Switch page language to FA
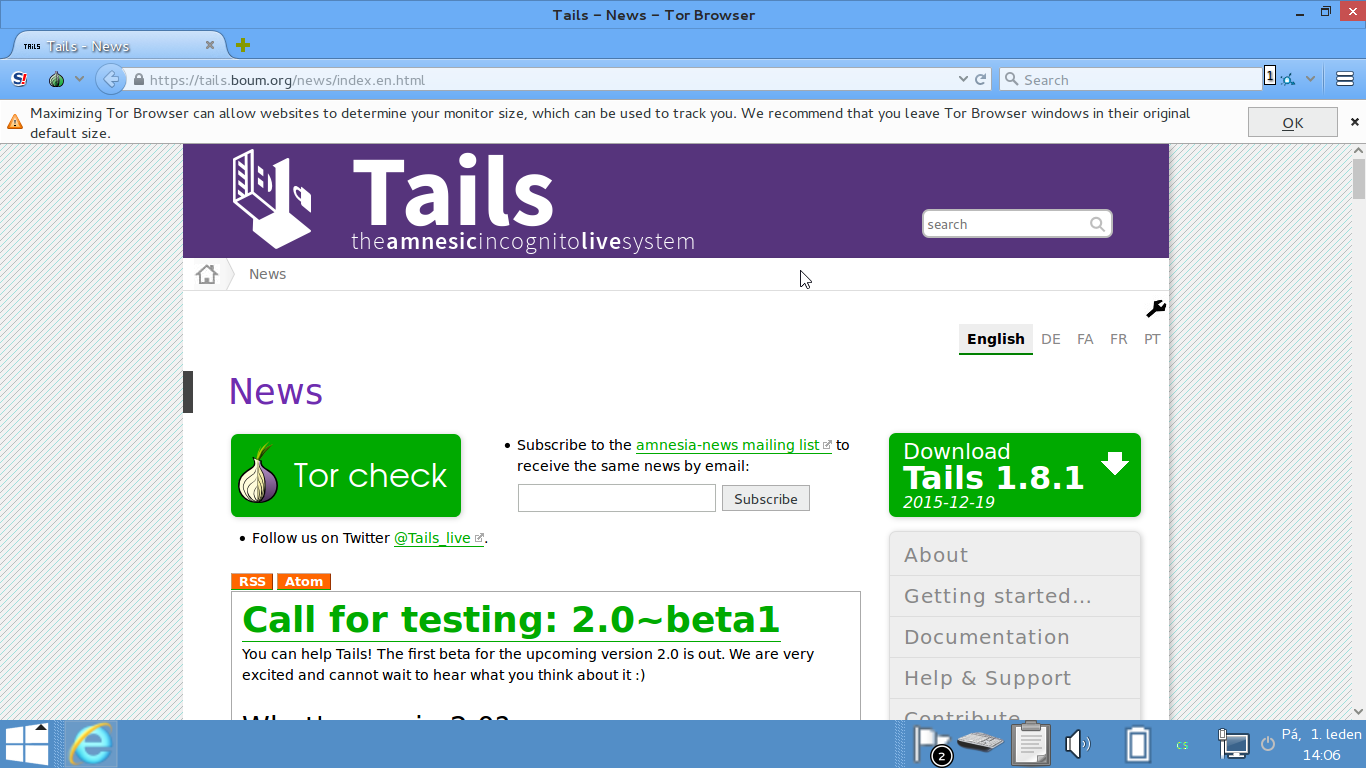 click(x=1085, y=339)
